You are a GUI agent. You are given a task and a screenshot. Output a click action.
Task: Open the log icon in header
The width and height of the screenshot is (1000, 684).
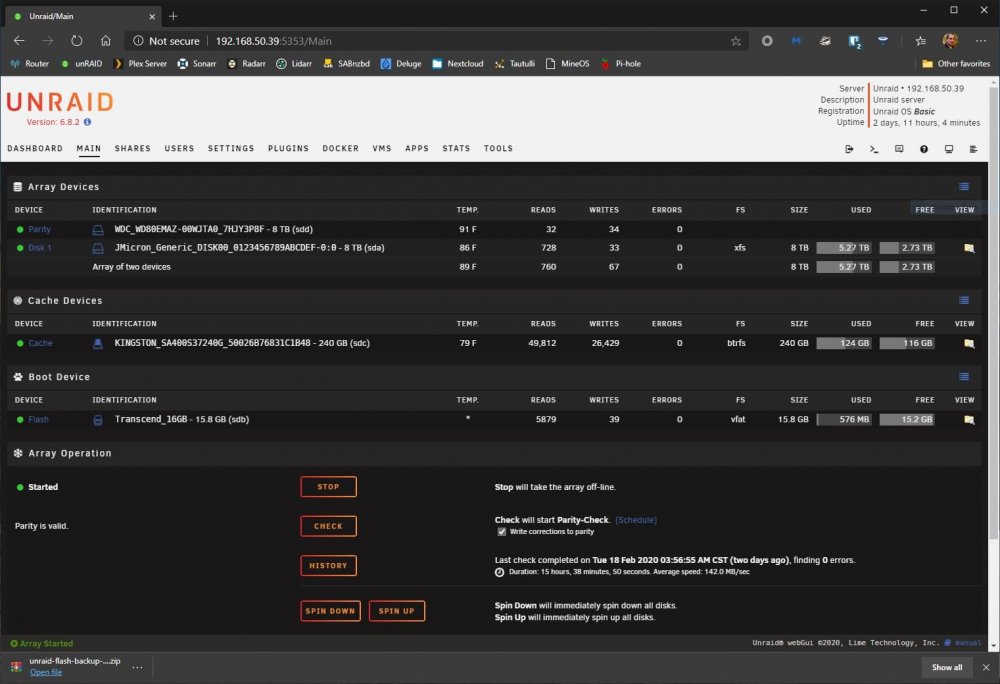point(973,149)
